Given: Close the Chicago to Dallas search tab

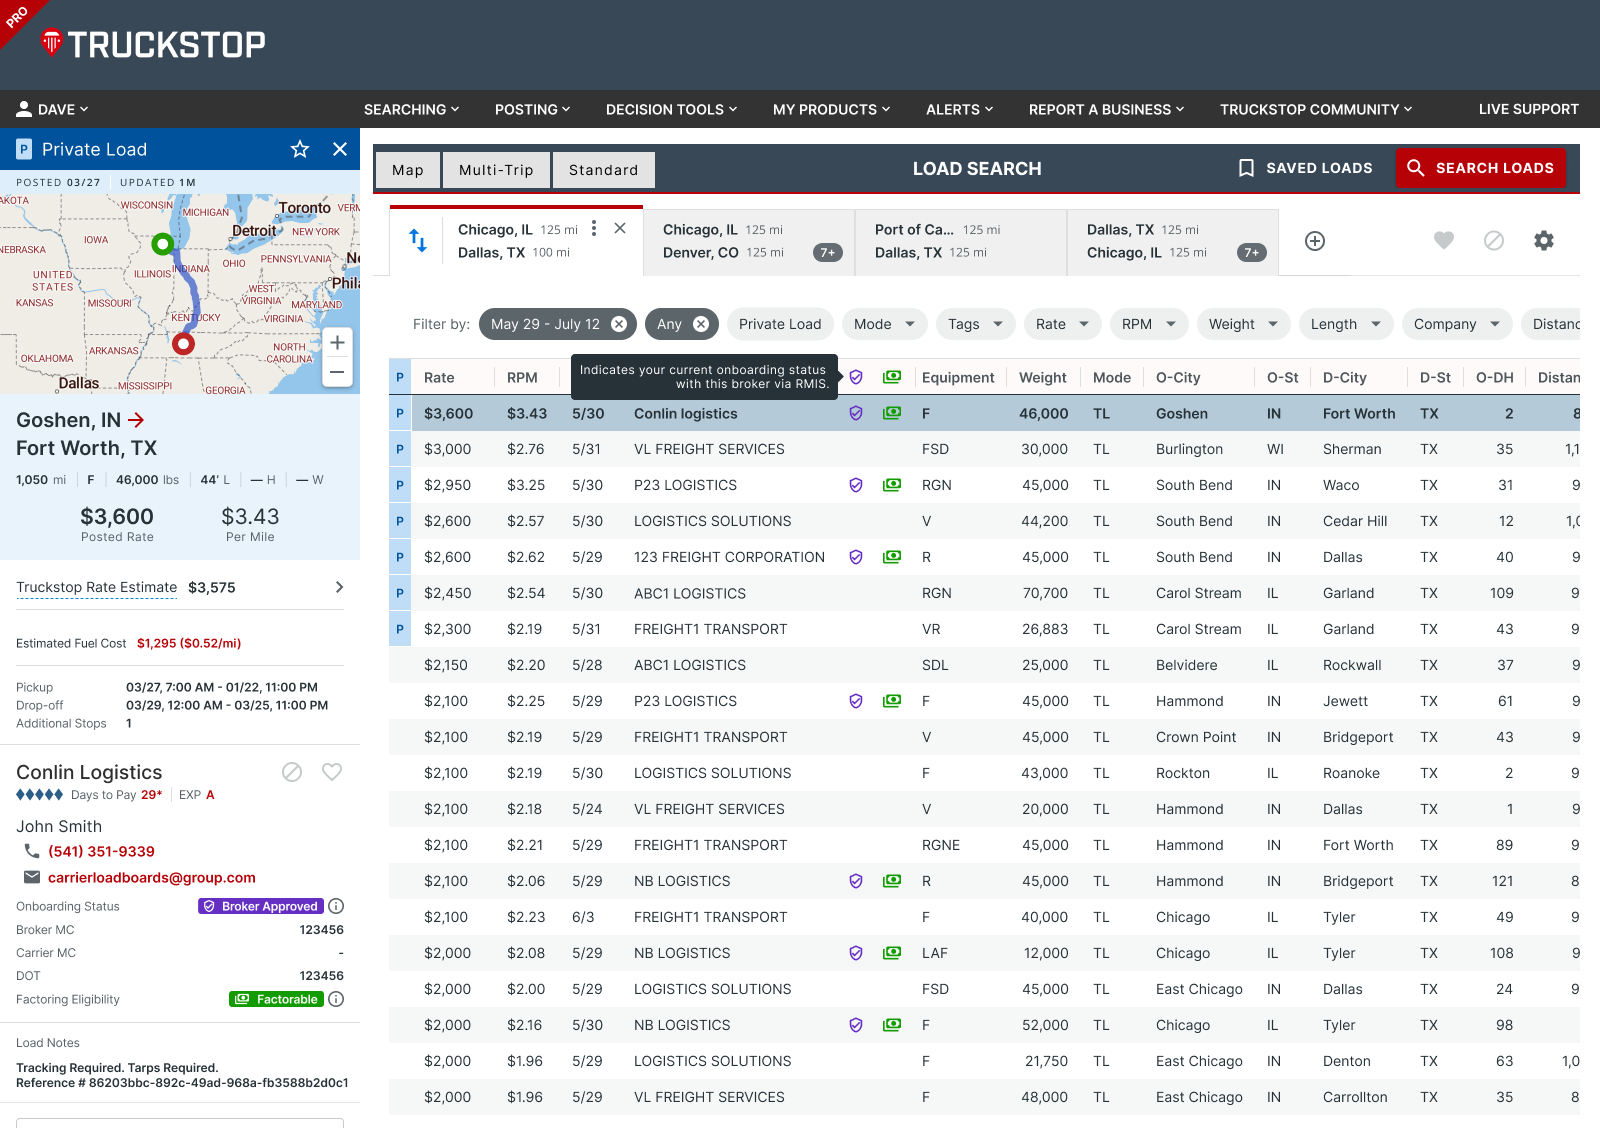Looking at the screenshot, I should 620,229.
